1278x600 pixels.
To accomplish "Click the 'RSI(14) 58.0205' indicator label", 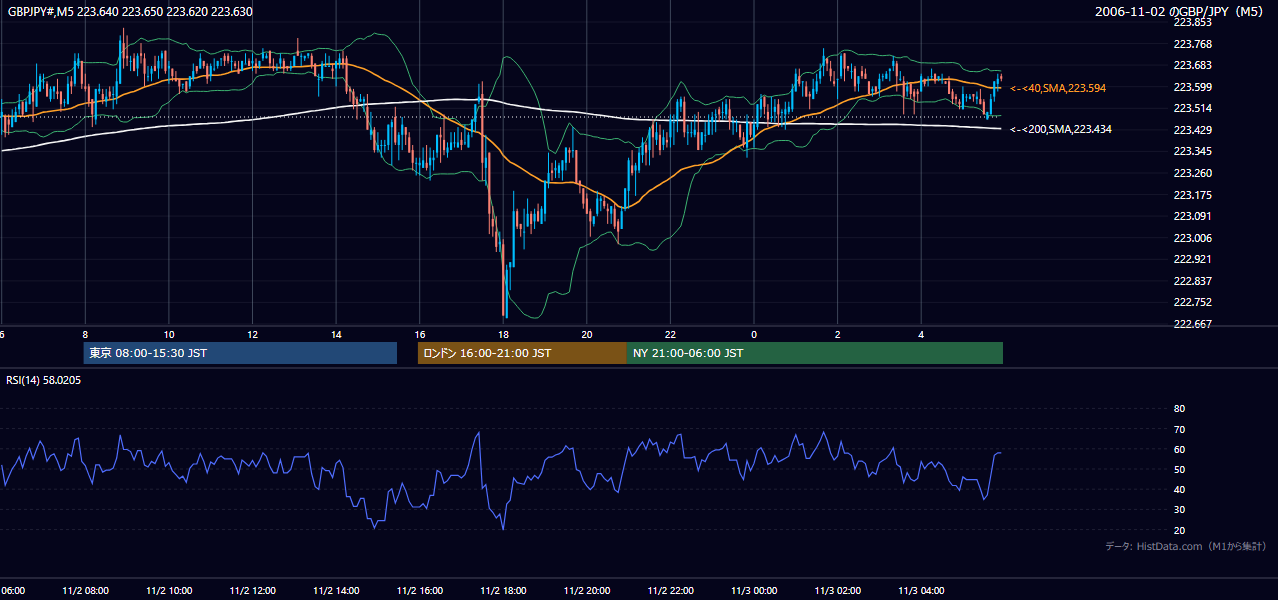I will [x=44, y=380].
